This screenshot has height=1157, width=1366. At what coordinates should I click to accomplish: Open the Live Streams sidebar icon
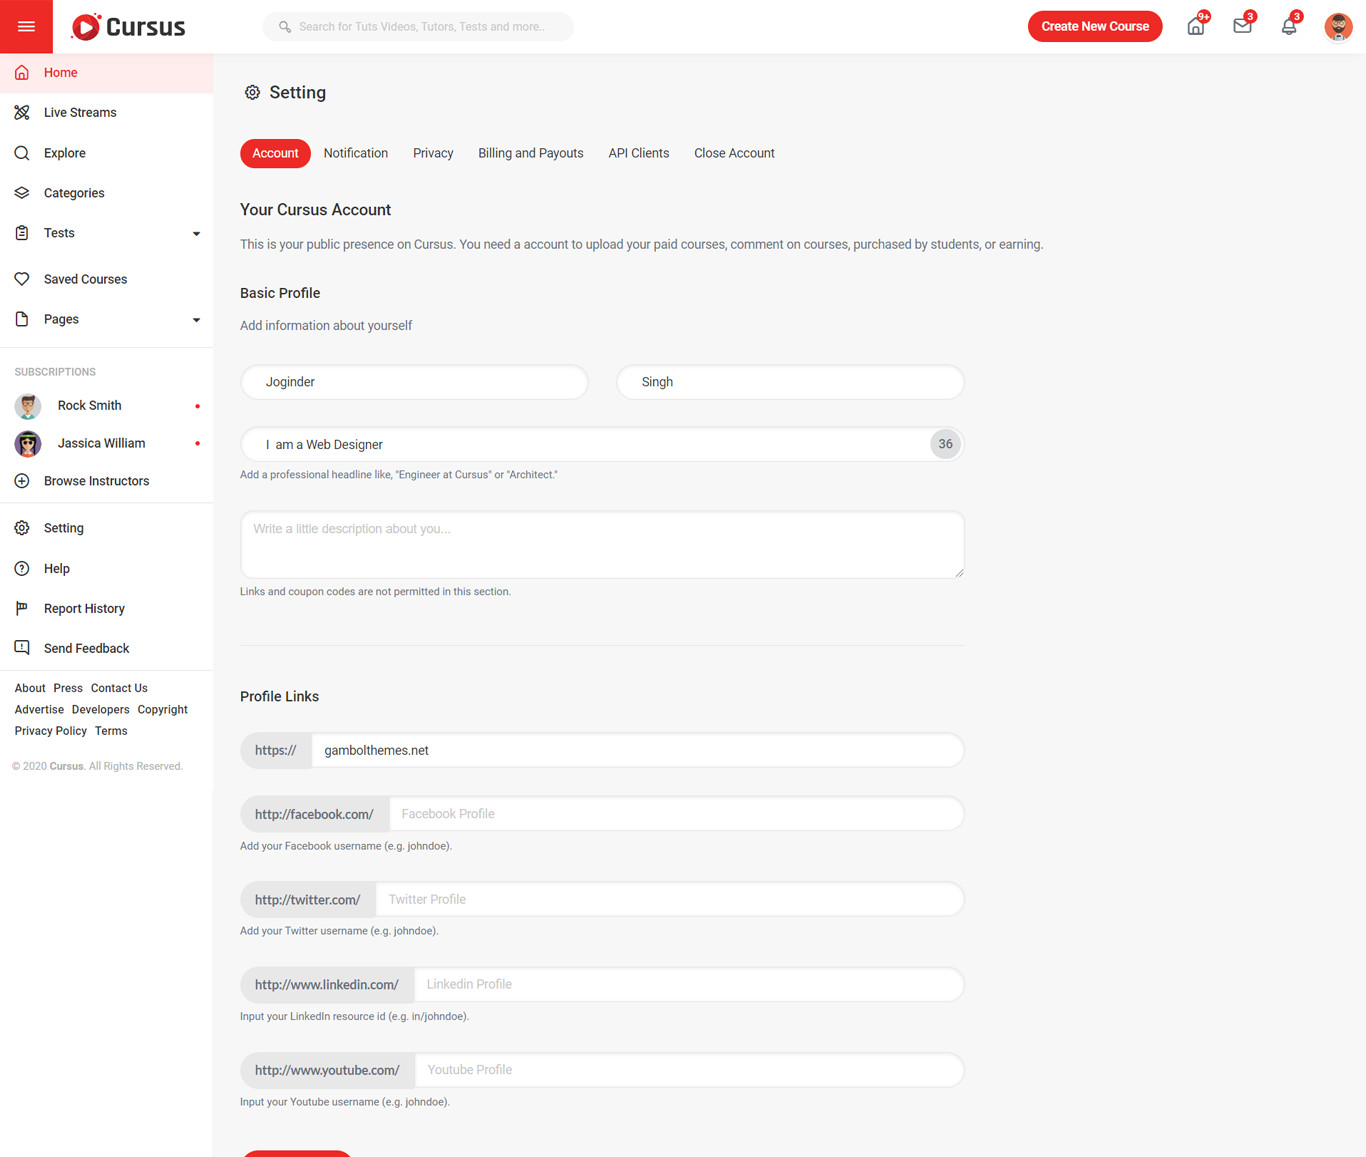point(22,113)
